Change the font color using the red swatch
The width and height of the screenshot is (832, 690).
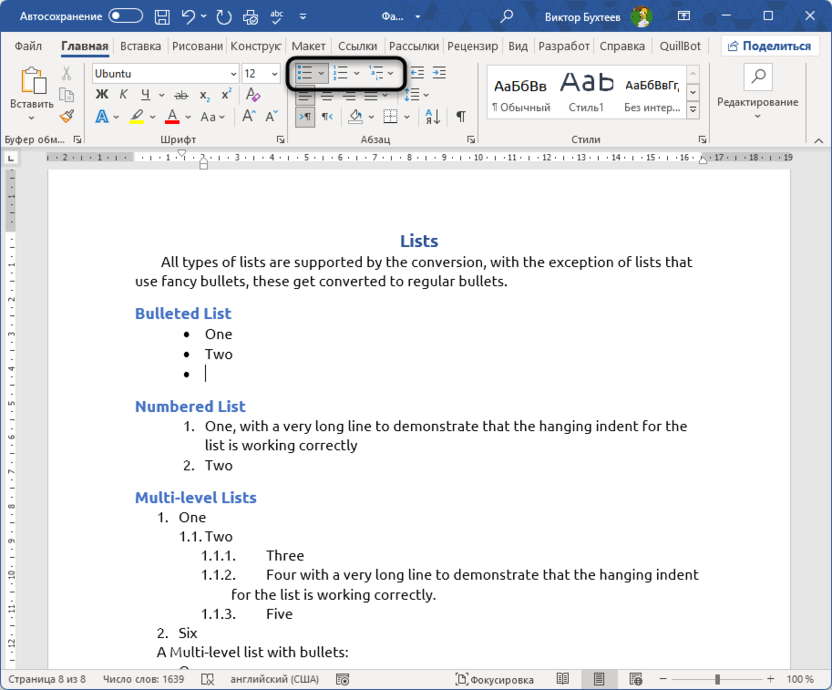point(170,117)
